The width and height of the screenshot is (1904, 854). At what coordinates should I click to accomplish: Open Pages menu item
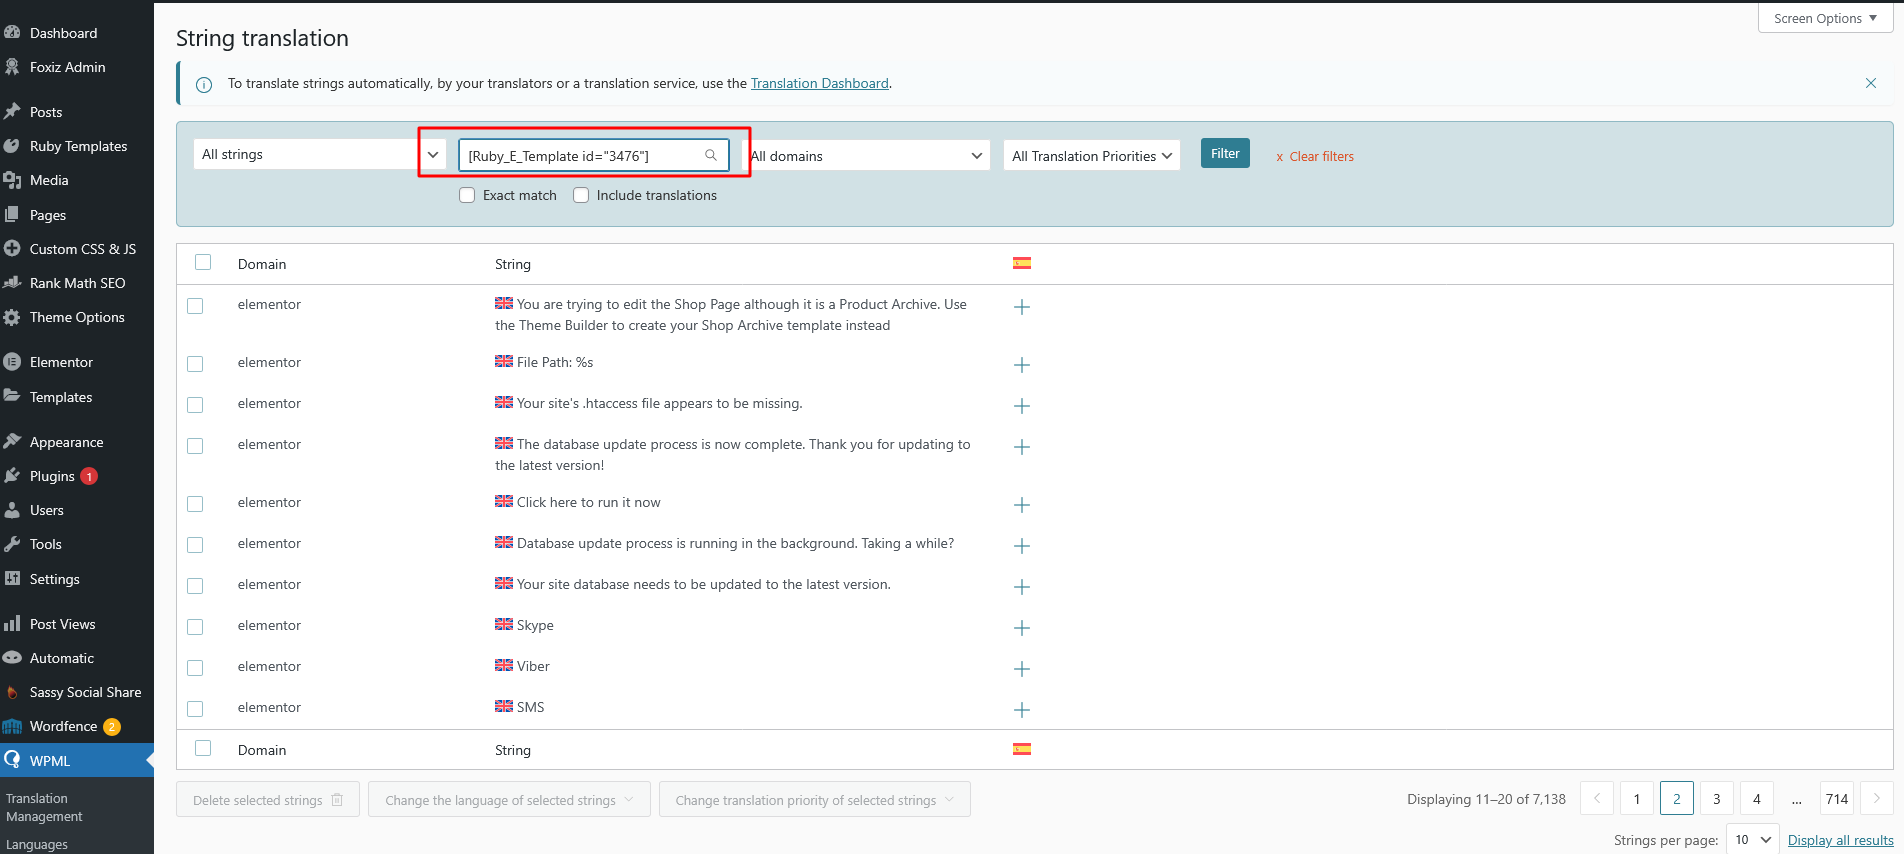click(48, 215)
